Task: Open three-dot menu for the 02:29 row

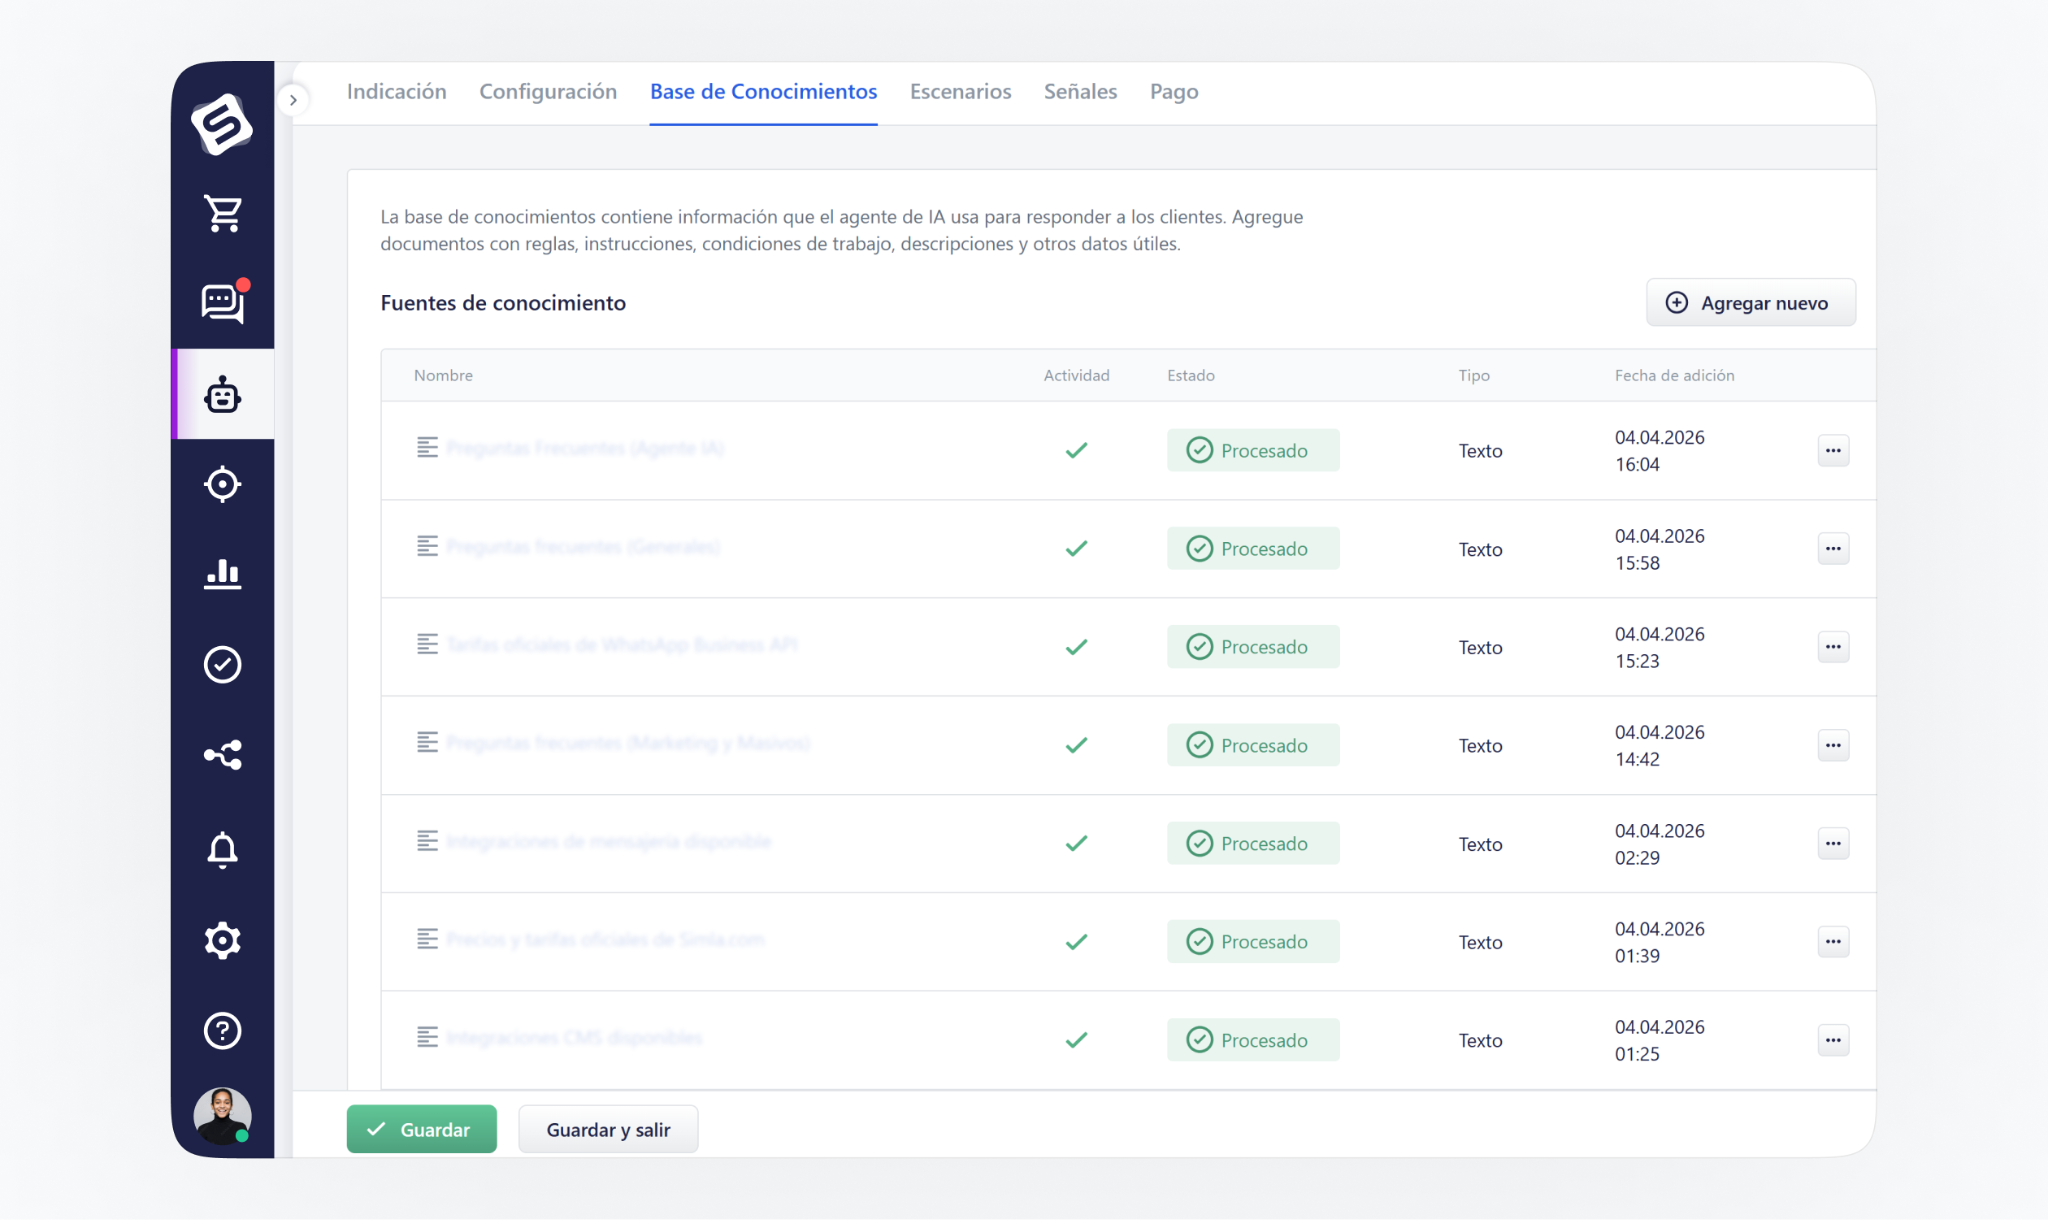Action: 1832,843
